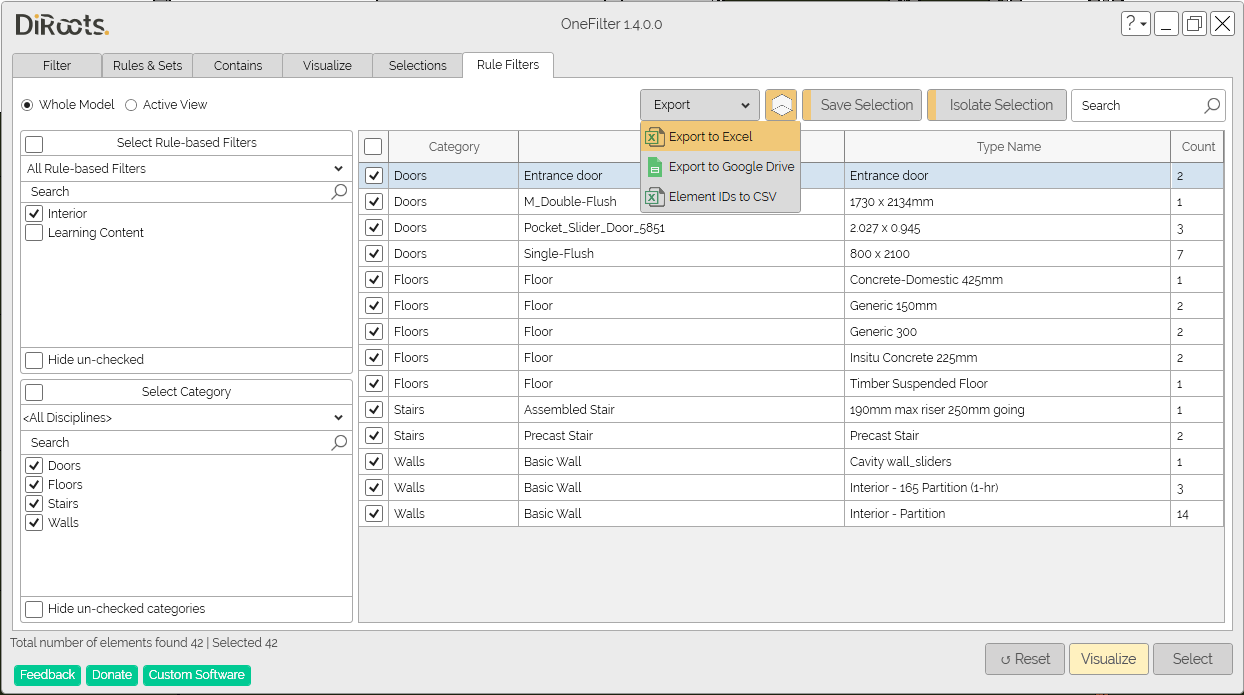Open the Export dropdown arrow
Viewport: 1244px width, 695px height.
pyautogui.click(x=744, y=104)
